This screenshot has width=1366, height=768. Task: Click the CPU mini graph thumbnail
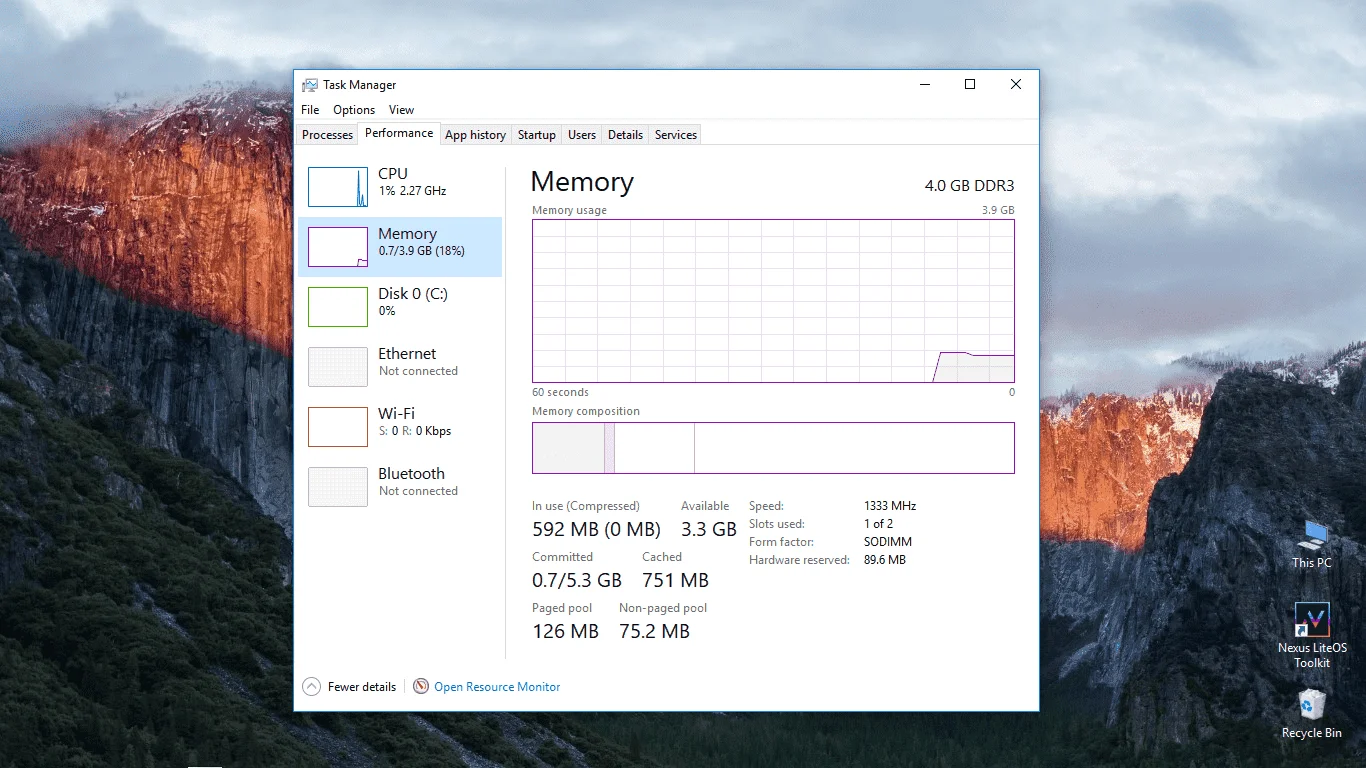click(x=338, y=187)
